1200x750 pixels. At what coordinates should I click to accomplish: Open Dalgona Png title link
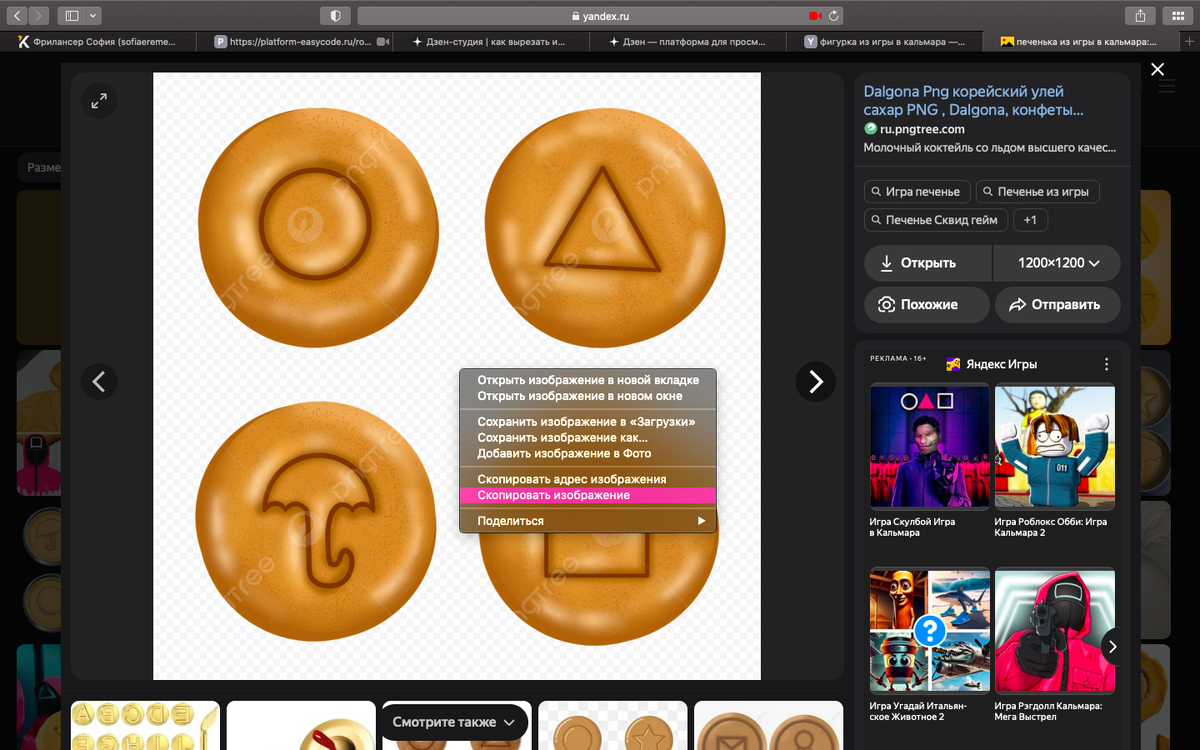pos(974,101)
